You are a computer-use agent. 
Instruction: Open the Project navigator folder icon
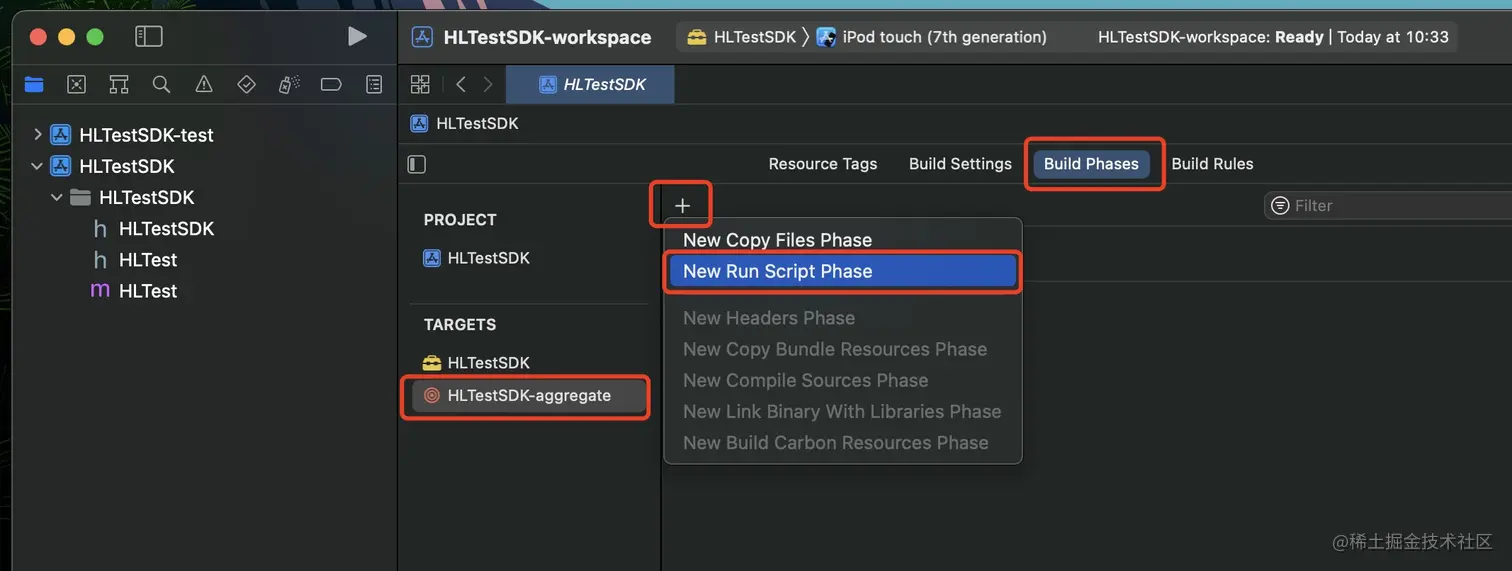[x=34, y=84]
